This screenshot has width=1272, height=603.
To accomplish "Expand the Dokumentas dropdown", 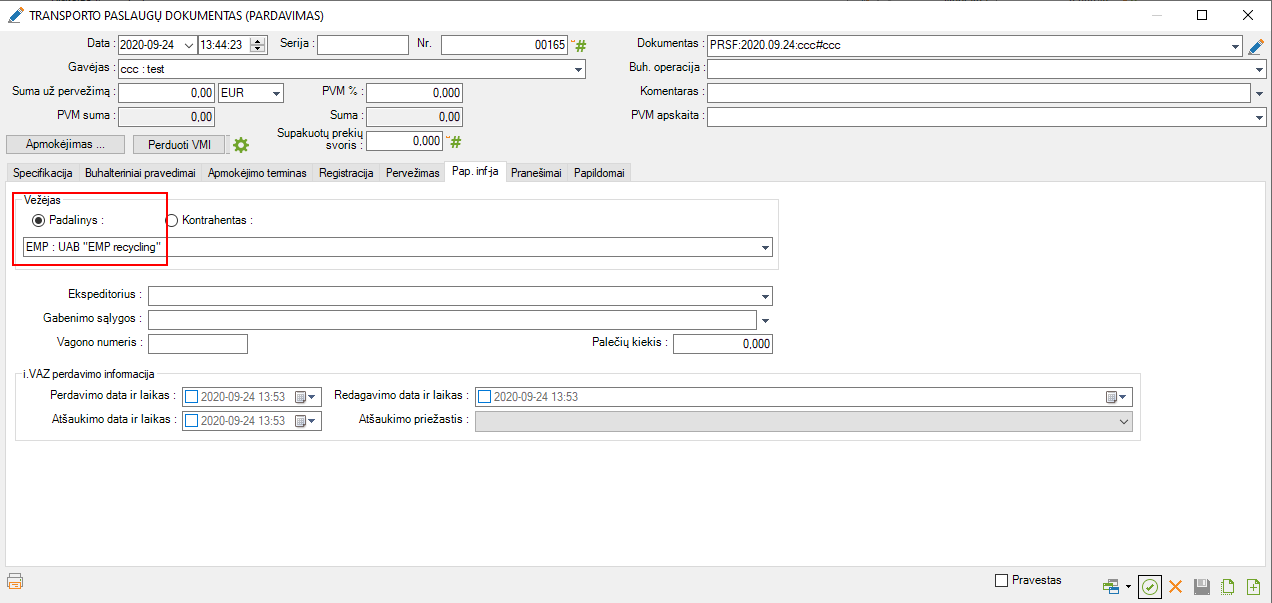I will coord(1234,46).
